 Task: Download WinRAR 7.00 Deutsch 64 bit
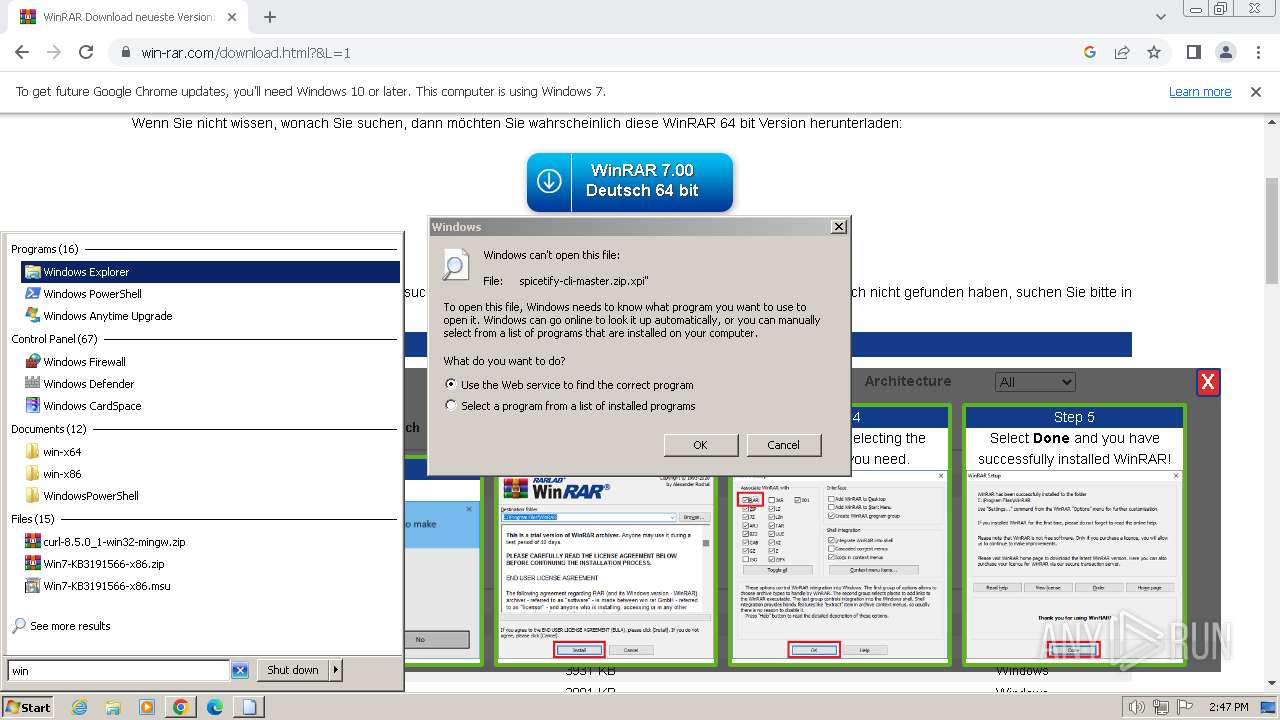[630, 181]
